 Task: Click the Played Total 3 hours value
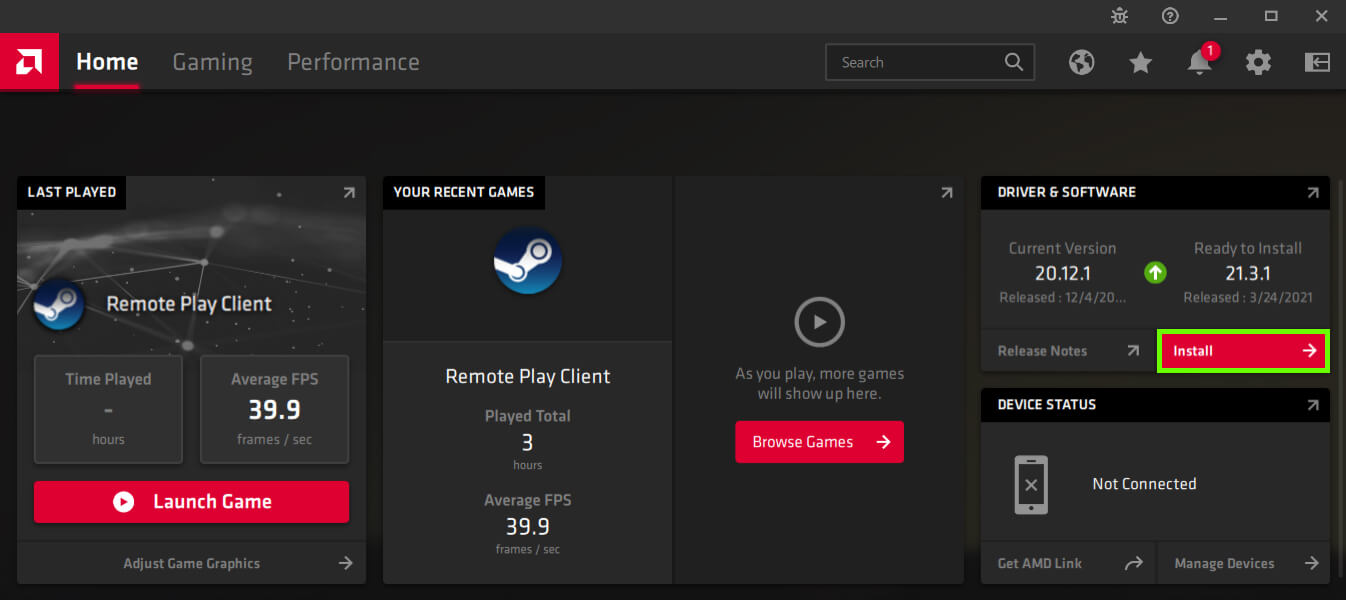coord(528,441)
